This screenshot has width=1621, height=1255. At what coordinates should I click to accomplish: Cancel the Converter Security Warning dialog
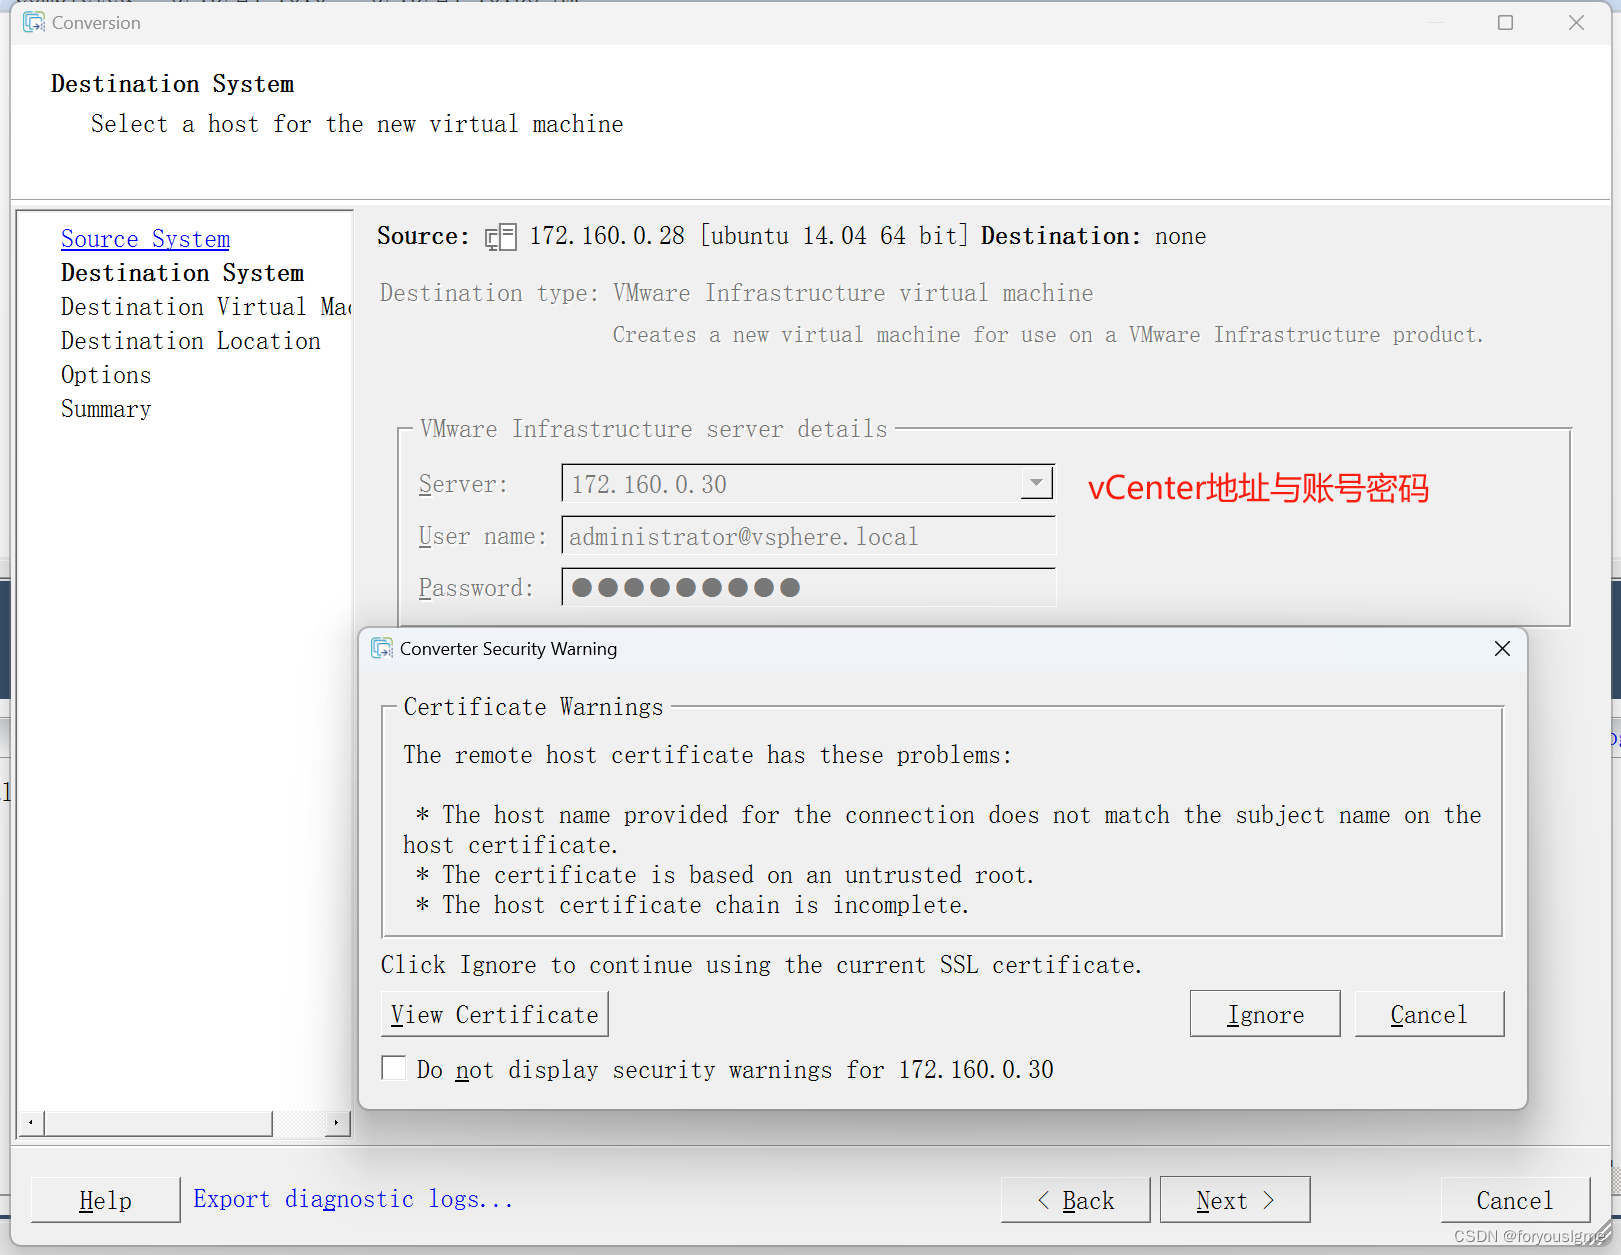pyautogui.click(x=1429, y=1014)
